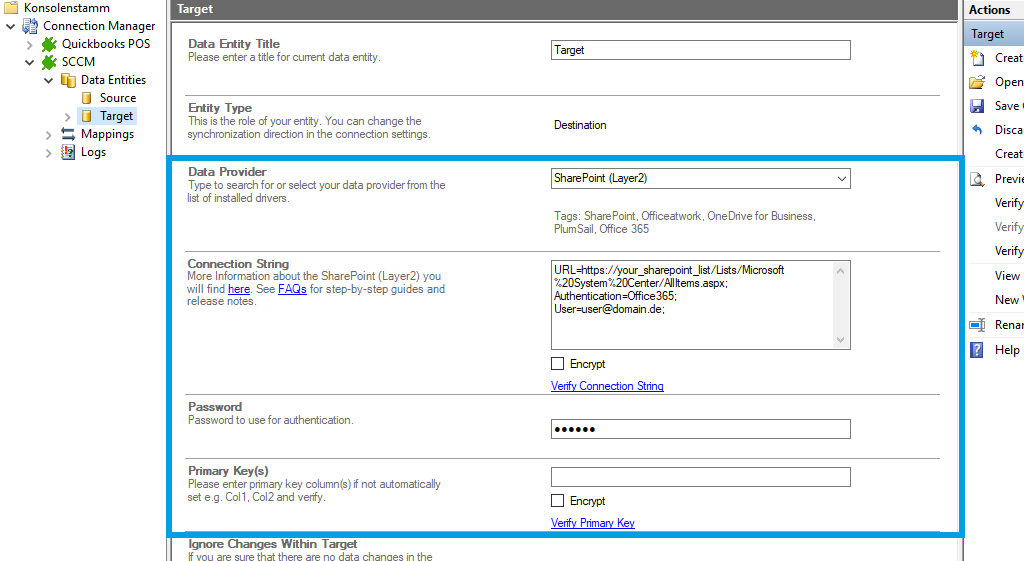
Task: Expand the Quickbooks POS tree node
Action: pos(29,44)
